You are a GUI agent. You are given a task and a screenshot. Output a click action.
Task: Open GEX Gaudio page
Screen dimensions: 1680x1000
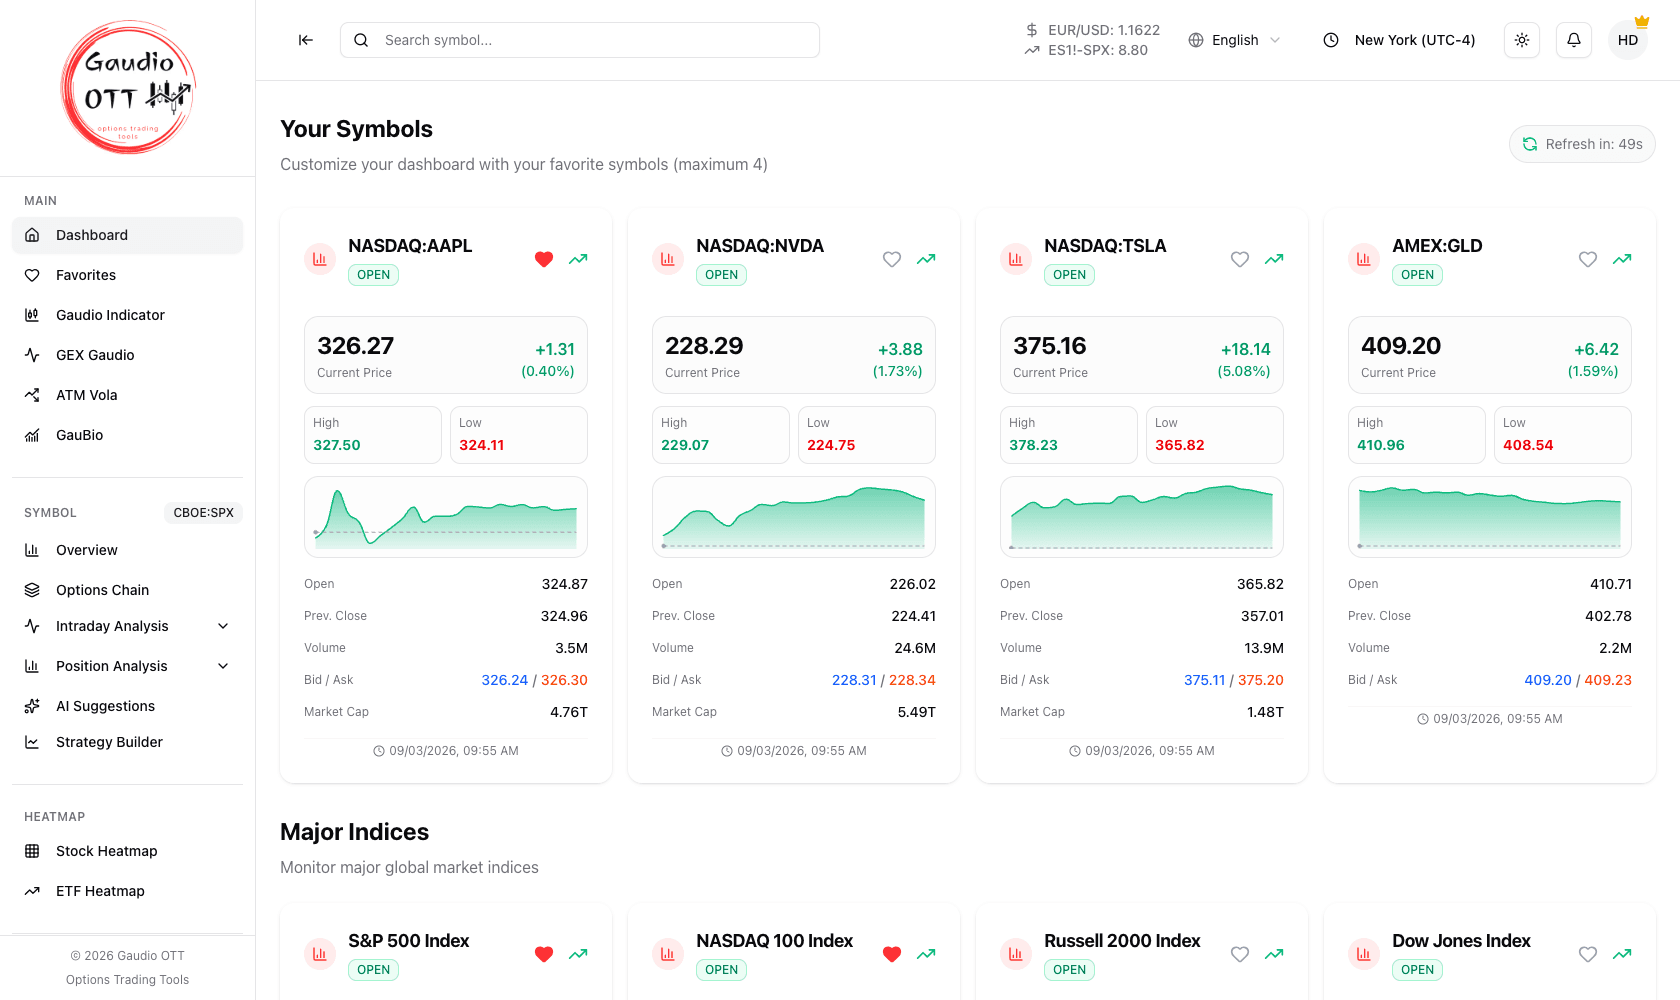128,355
